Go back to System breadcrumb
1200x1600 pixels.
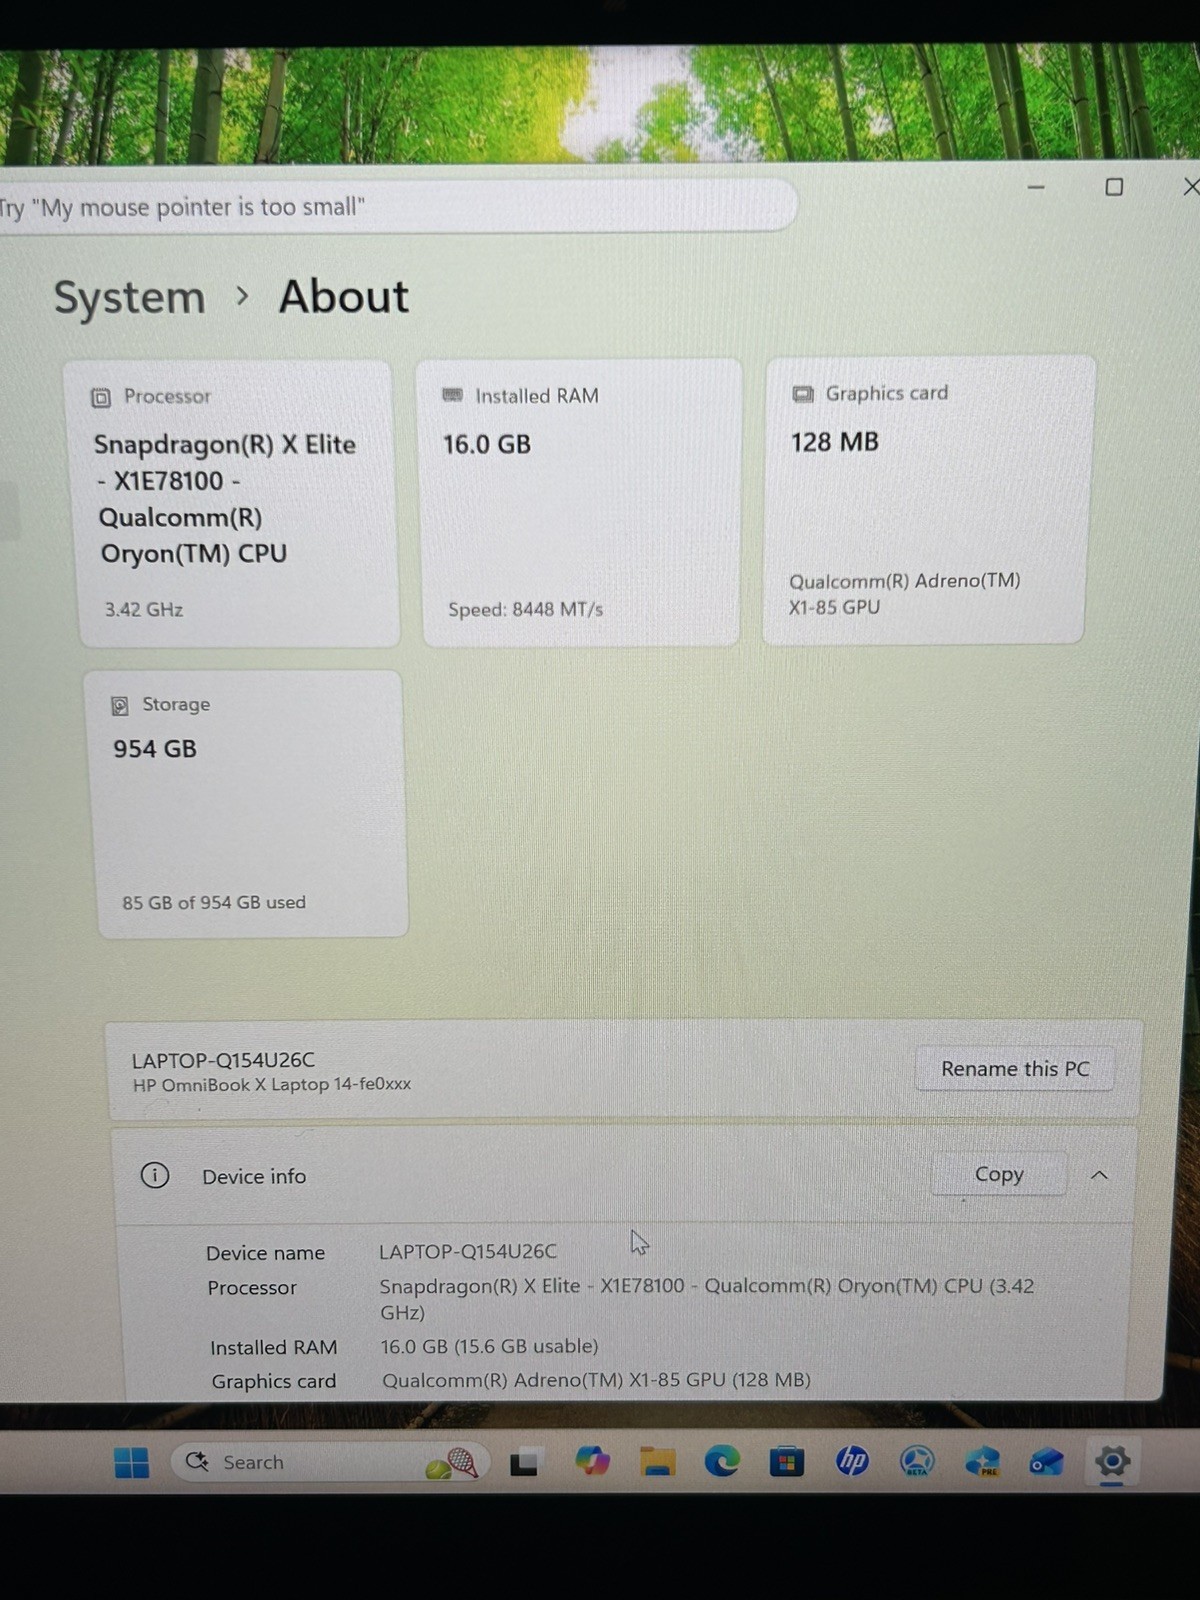(x=129, y=298)
